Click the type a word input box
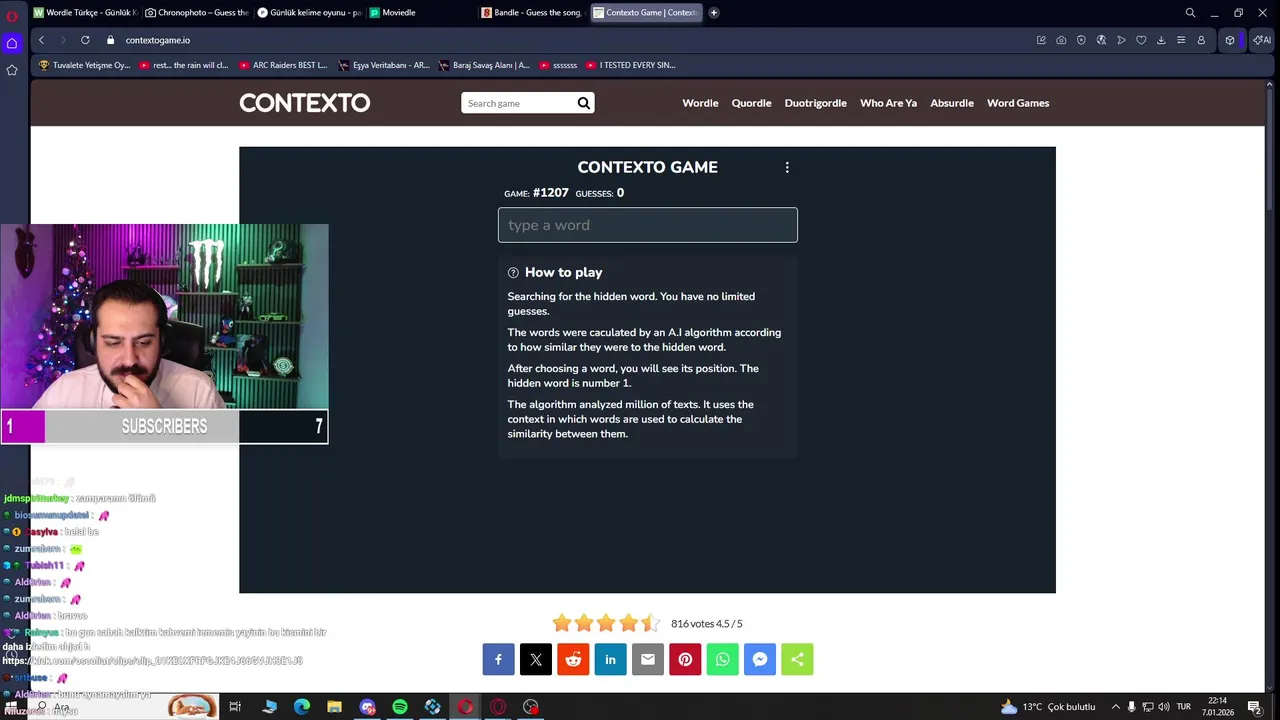Image resolution: width=1280 pixels, height=720 pixels. click(x=648, y=225)
